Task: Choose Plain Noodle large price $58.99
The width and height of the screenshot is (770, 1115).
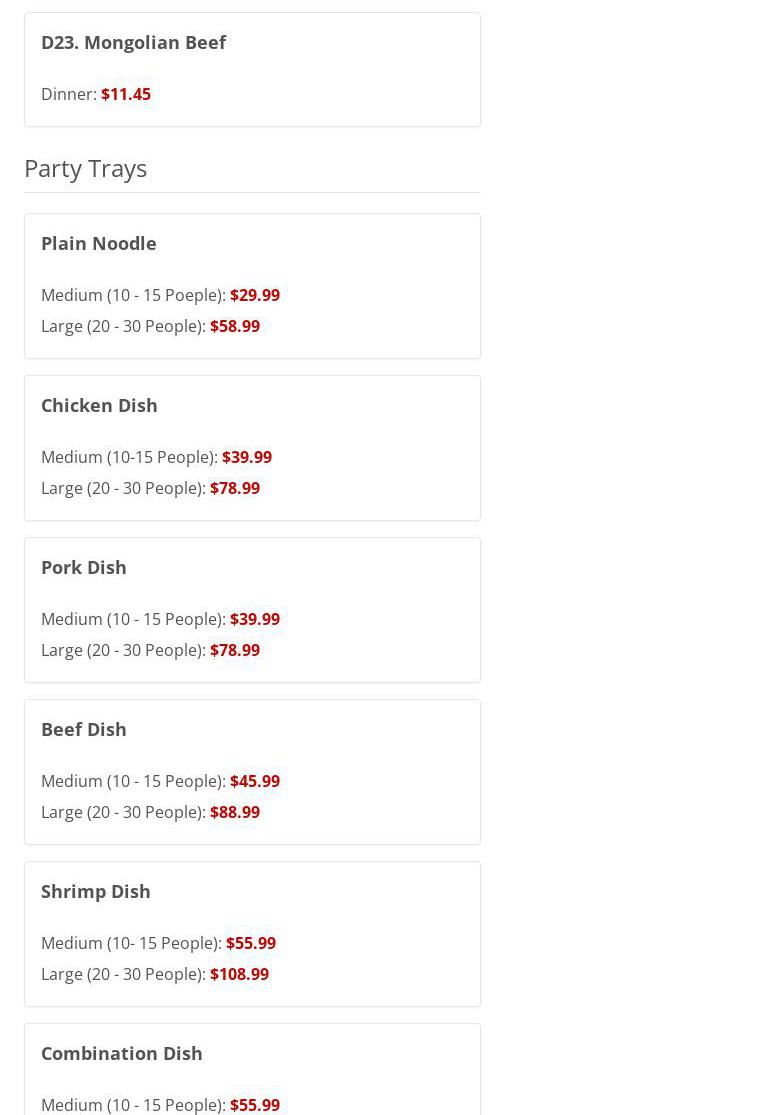Action: (234, 326)
